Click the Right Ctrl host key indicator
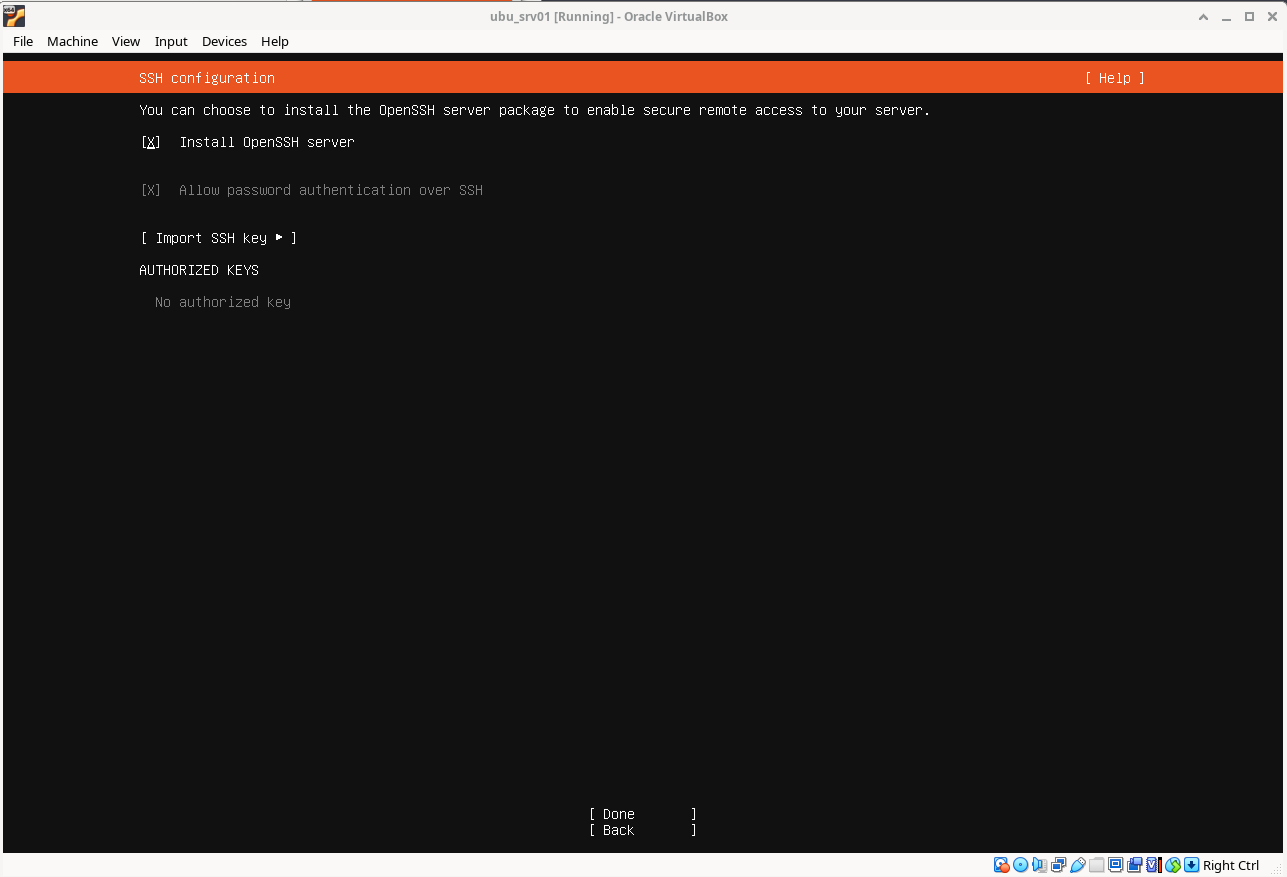The width and height of the screenshot is (1287, 877). point(1230,865)
